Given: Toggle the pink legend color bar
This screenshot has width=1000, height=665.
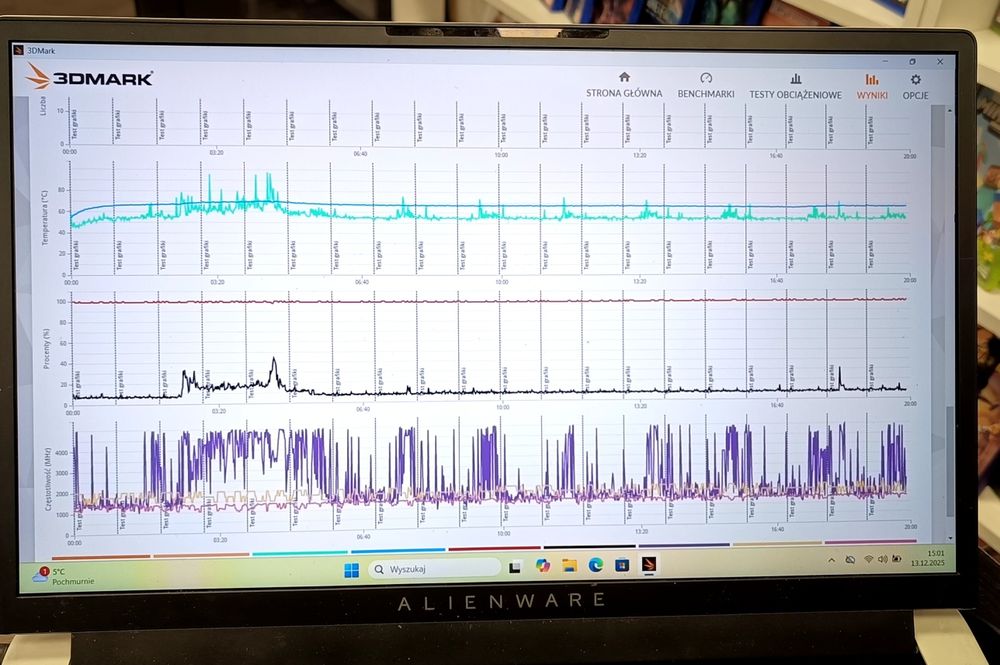Looking at the screenshot, I should pyautogui.click(x=870, y=542).
